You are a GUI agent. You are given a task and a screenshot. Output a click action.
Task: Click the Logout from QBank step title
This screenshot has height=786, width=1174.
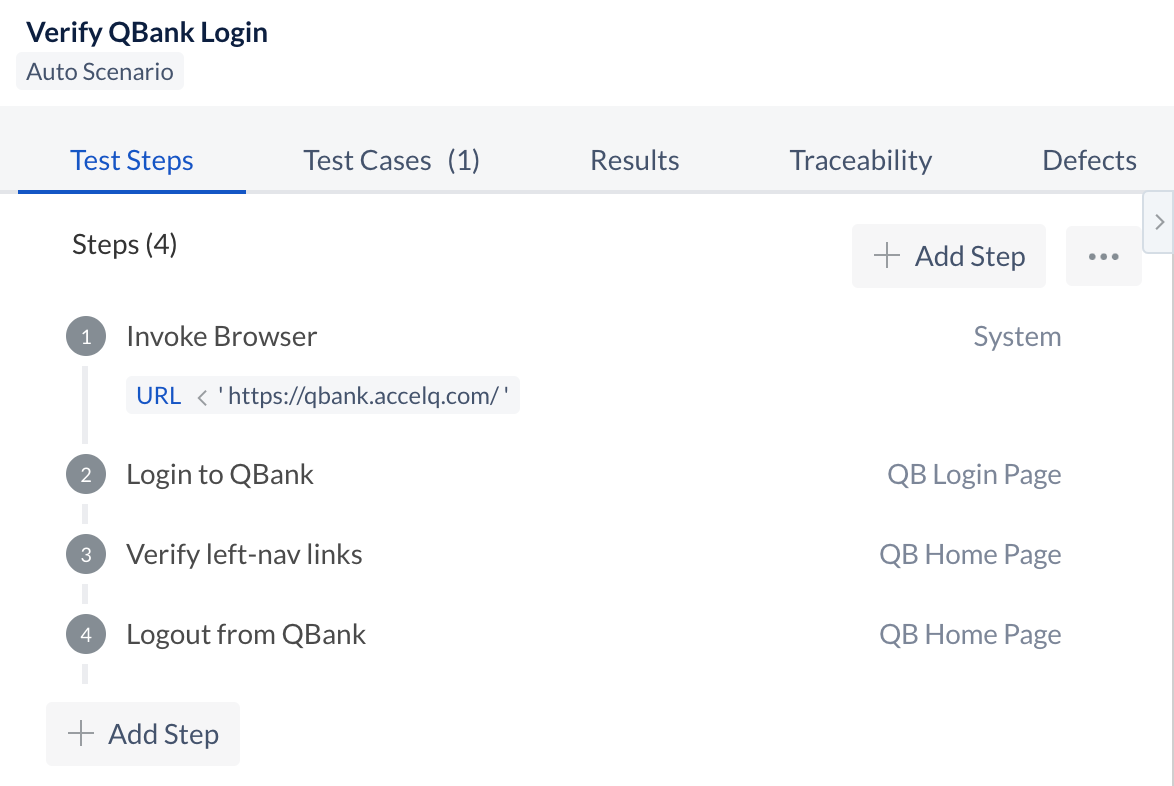coord(246,634)
